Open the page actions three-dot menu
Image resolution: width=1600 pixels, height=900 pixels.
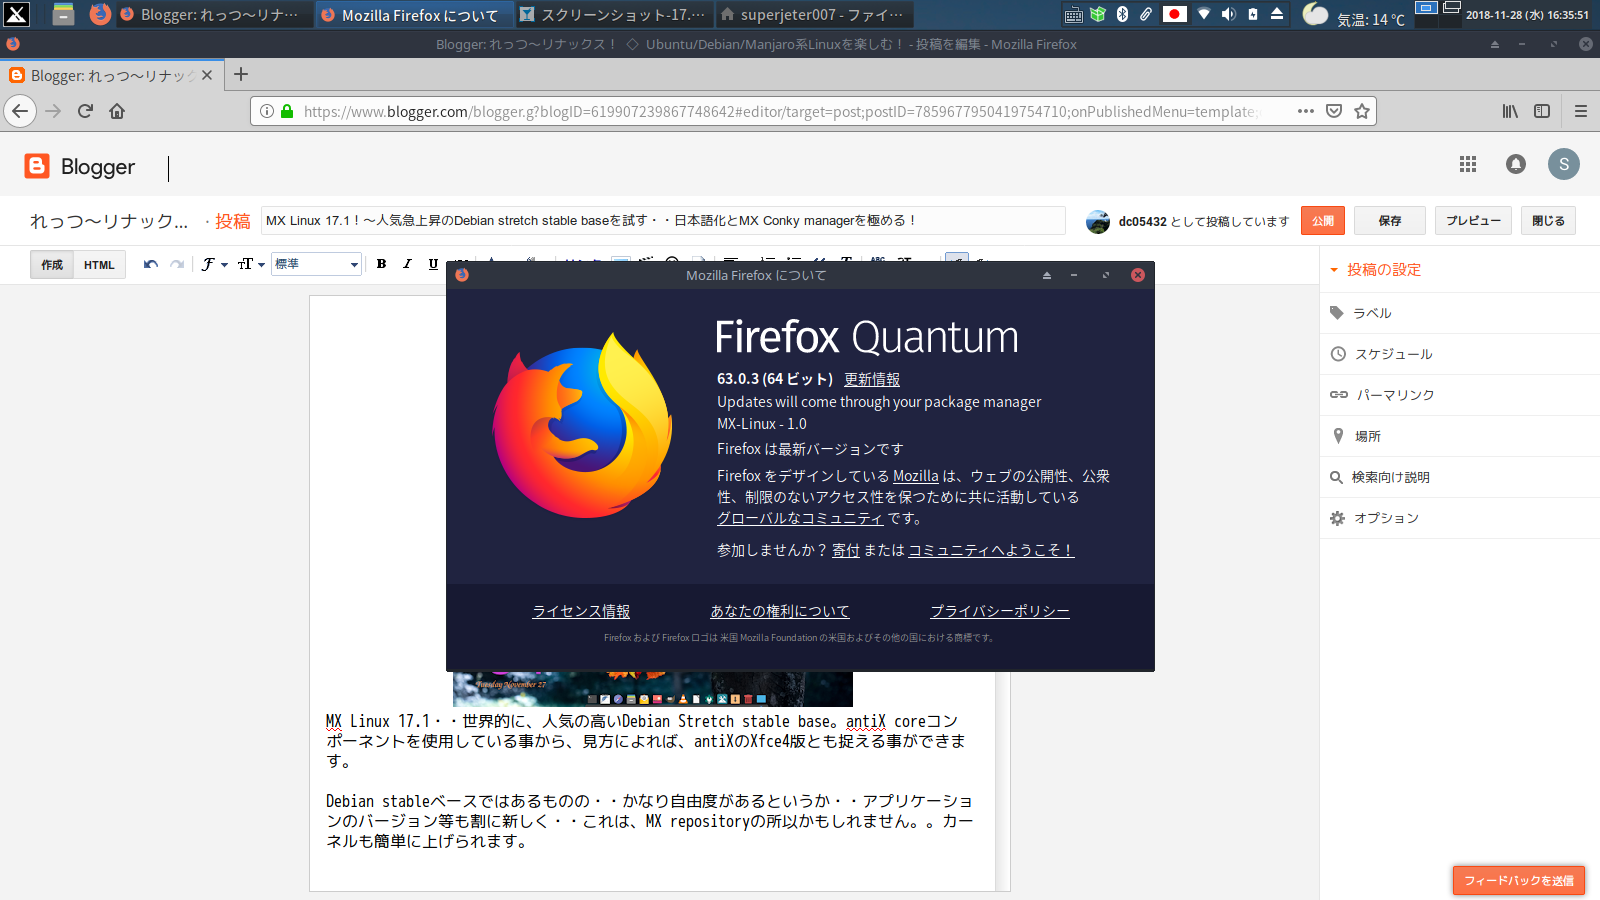[x=1305, y=111]
